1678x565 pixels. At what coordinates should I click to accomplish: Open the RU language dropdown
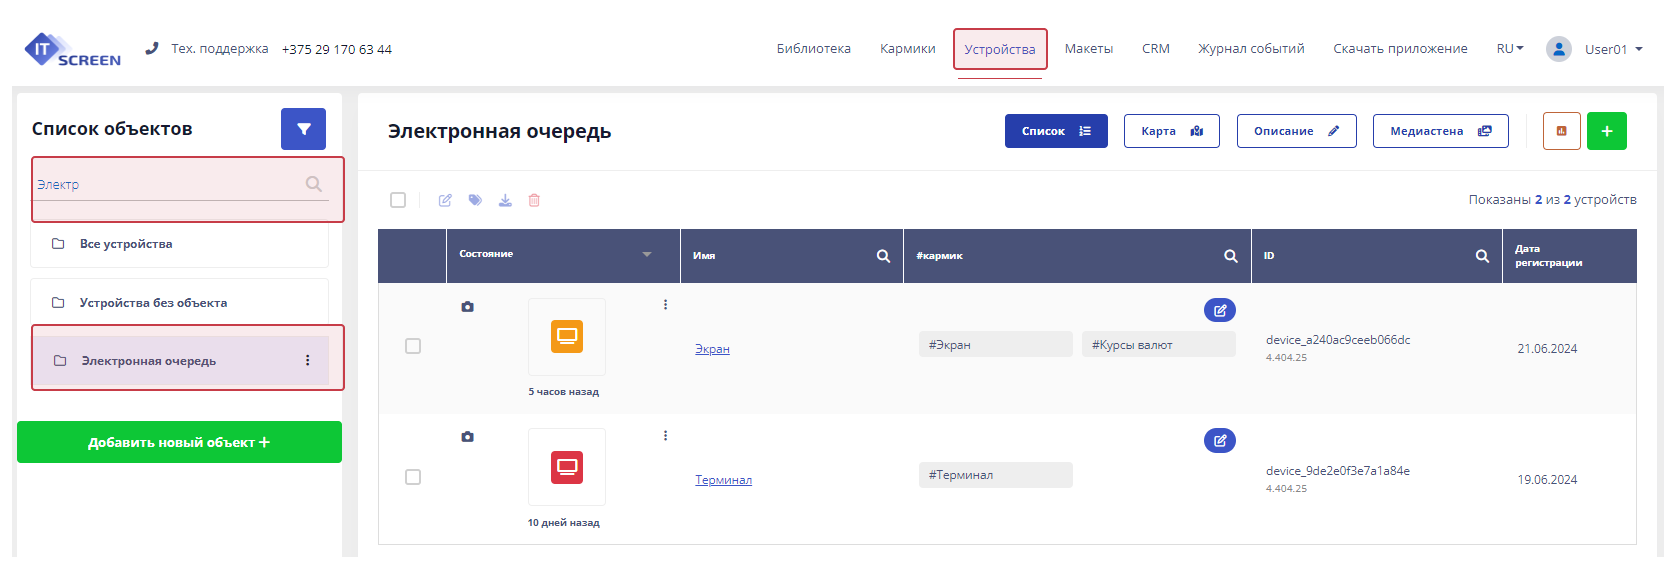pyautogui.click(x=1510, y=49)
